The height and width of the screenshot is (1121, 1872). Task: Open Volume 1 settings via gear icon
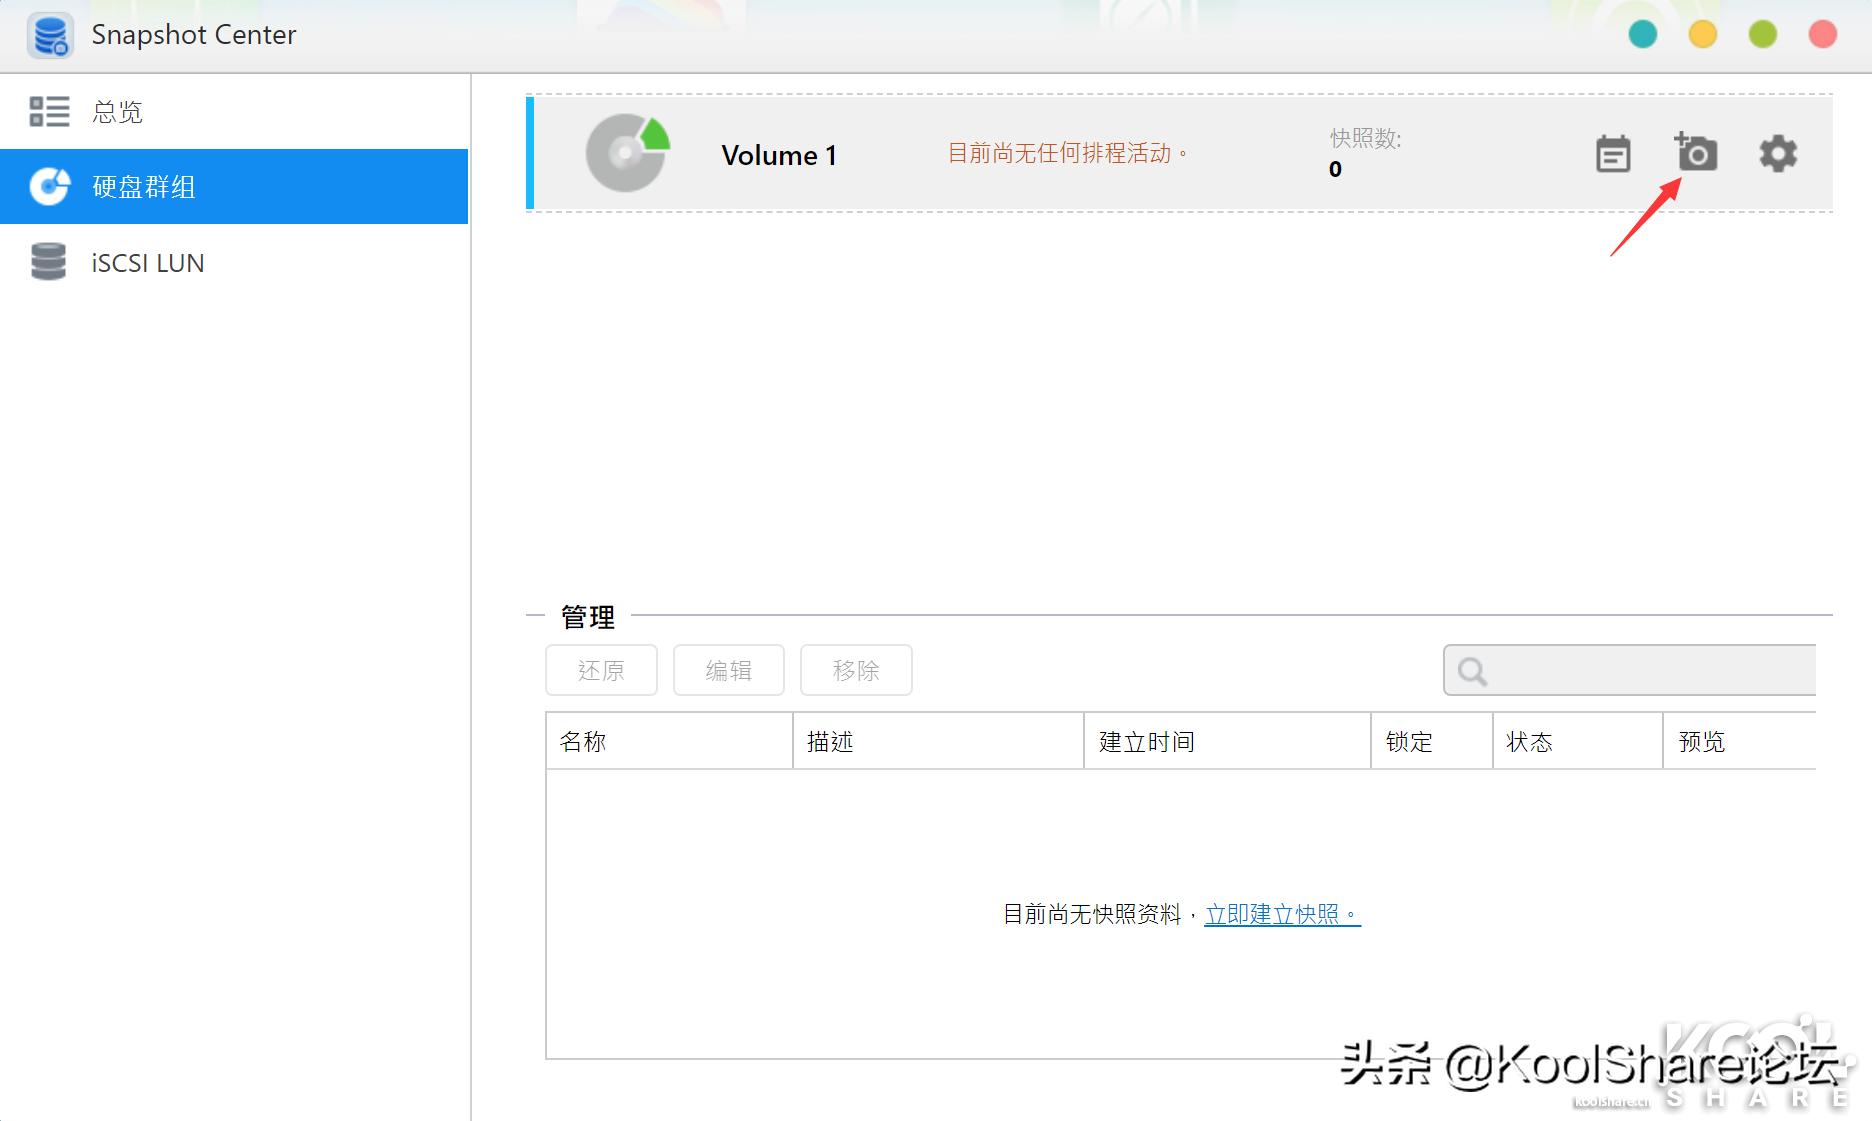coord(1777,154)
